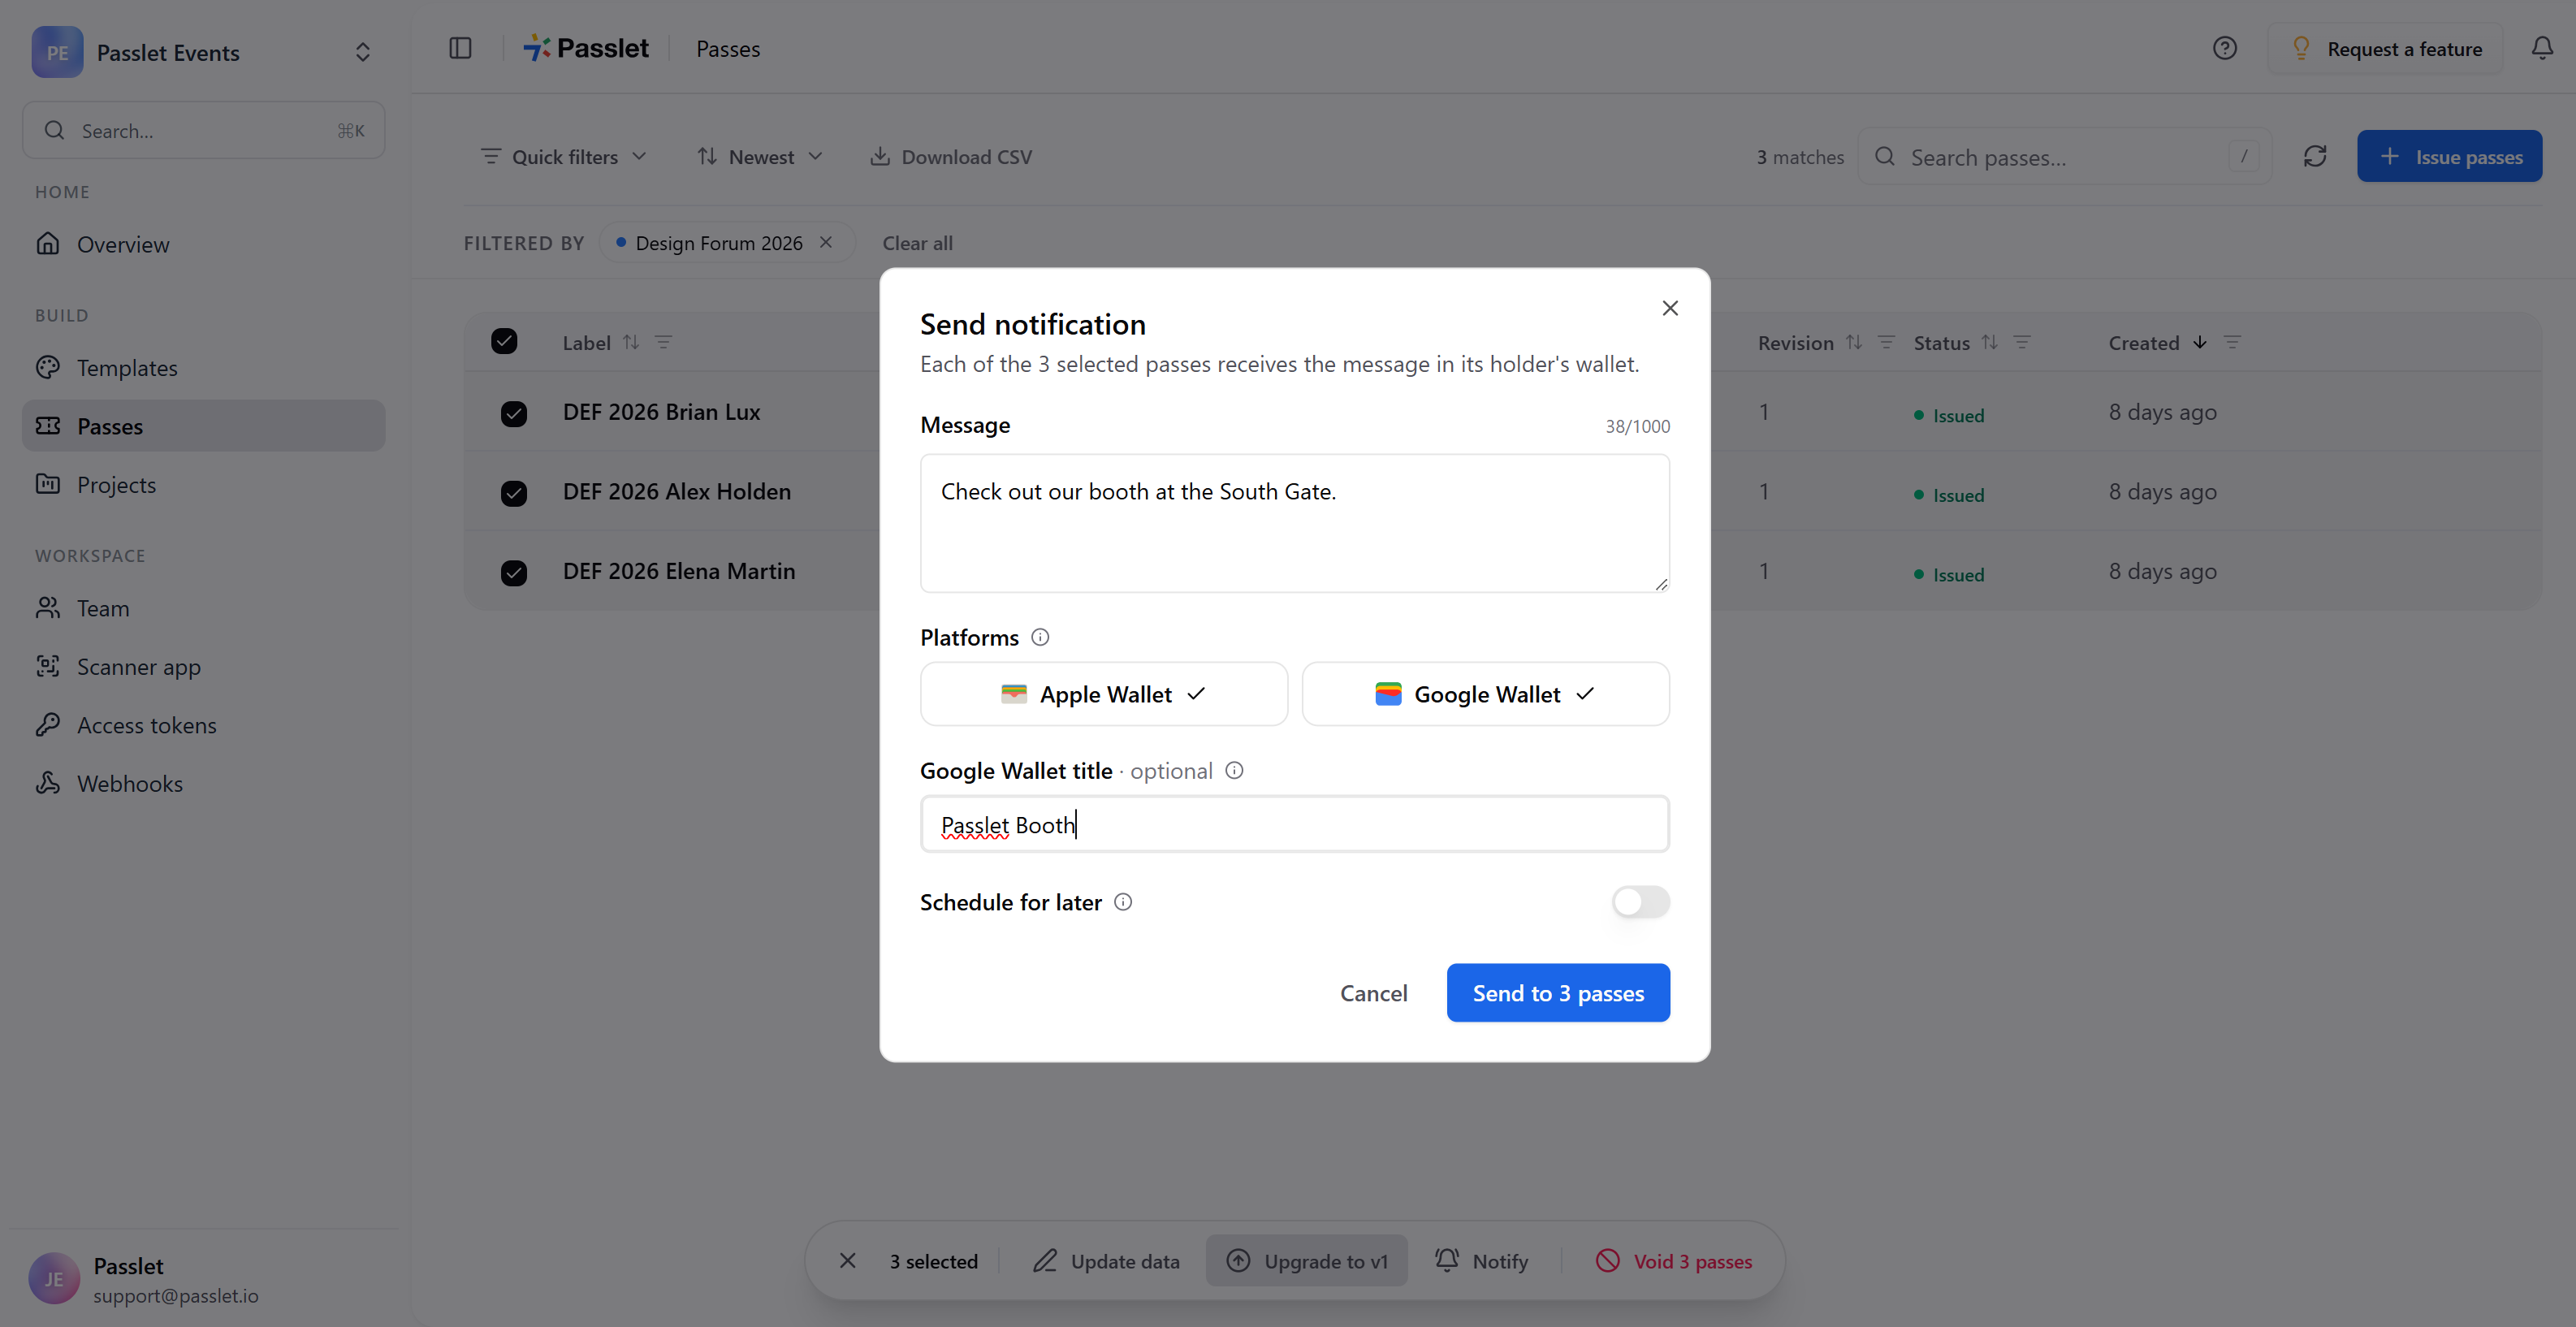The width and height of the screenshot is (2576, 1327).
Task: Uncheck DEF 2026 Brian Lux row
Action: tap(514, 413)
